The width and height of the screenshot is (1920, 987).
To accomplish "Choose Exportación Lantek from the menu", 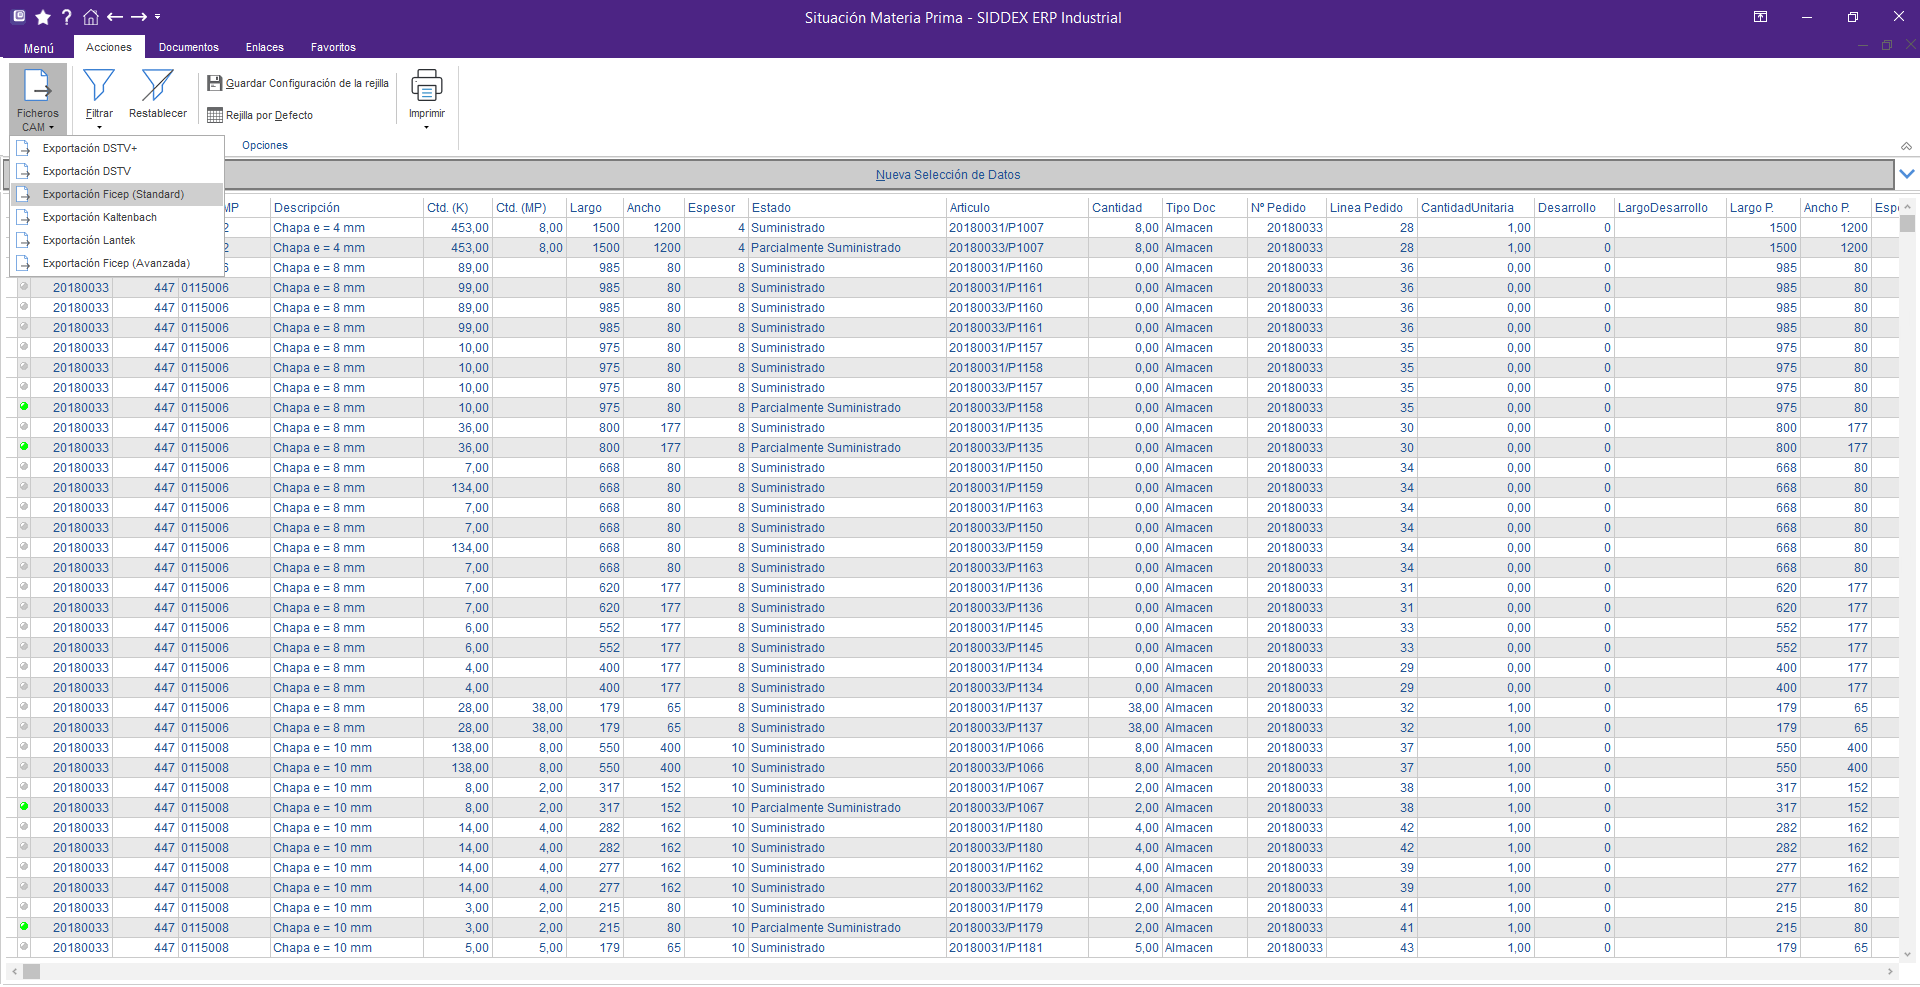I will click(x=89, y=240).
